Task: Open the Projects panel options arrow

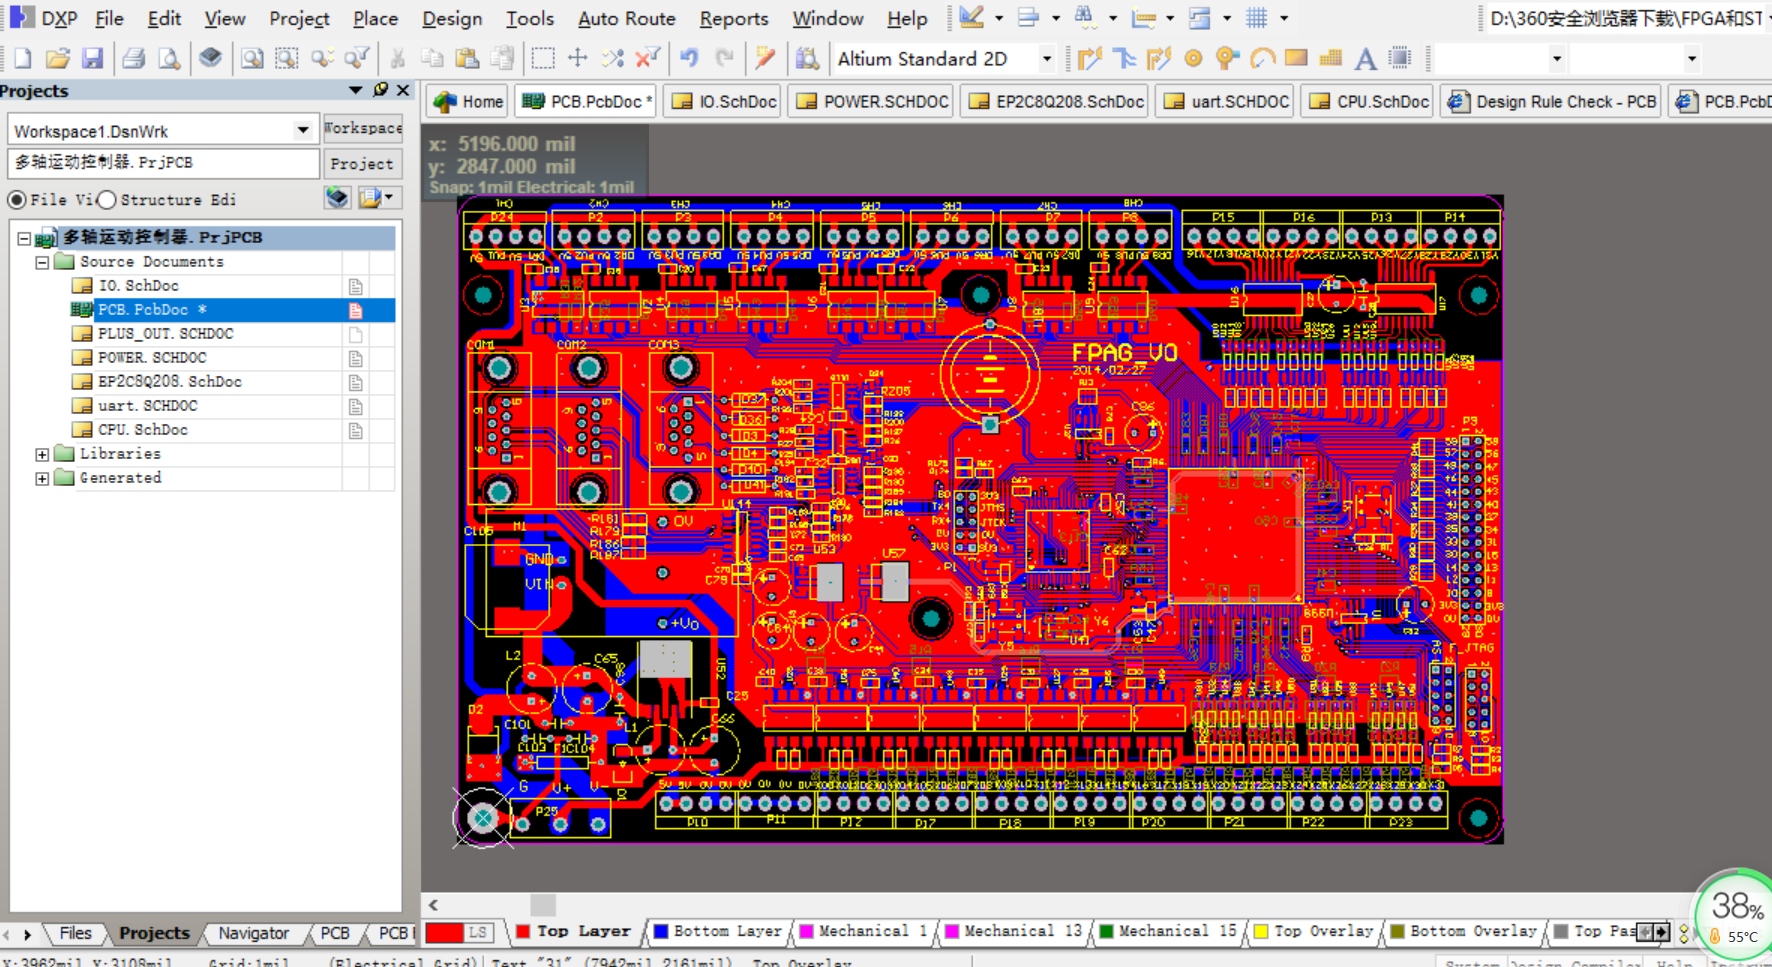Action: pyautogui.click(x=355, y=90)
